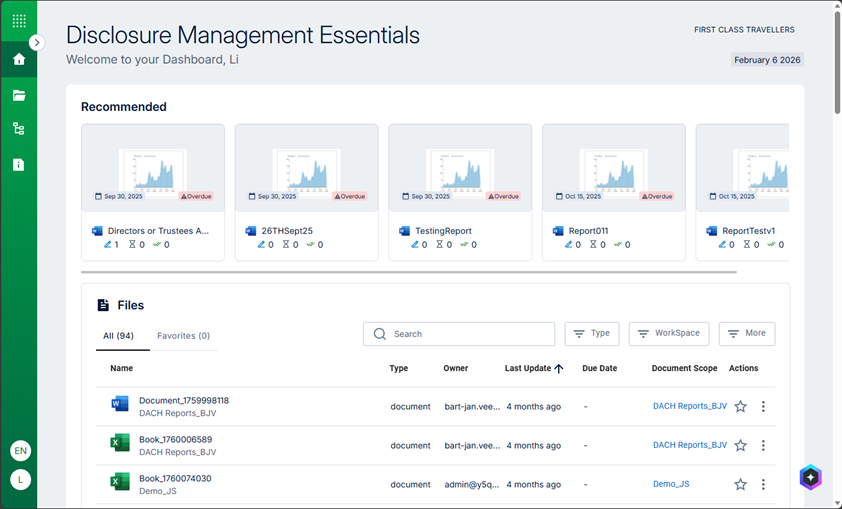Click the Word icon of Document_1759998118
The width and height of the screenshot is (842, 509).
[120, 404]
